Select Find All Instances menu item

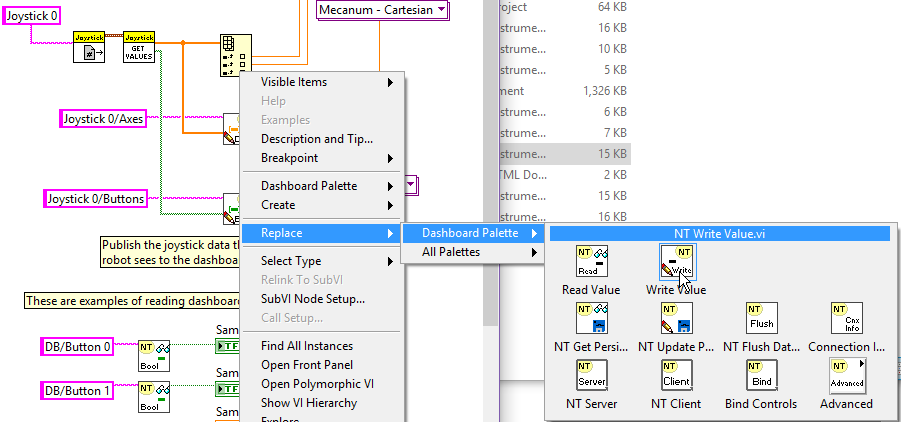(x=307, y=346)
